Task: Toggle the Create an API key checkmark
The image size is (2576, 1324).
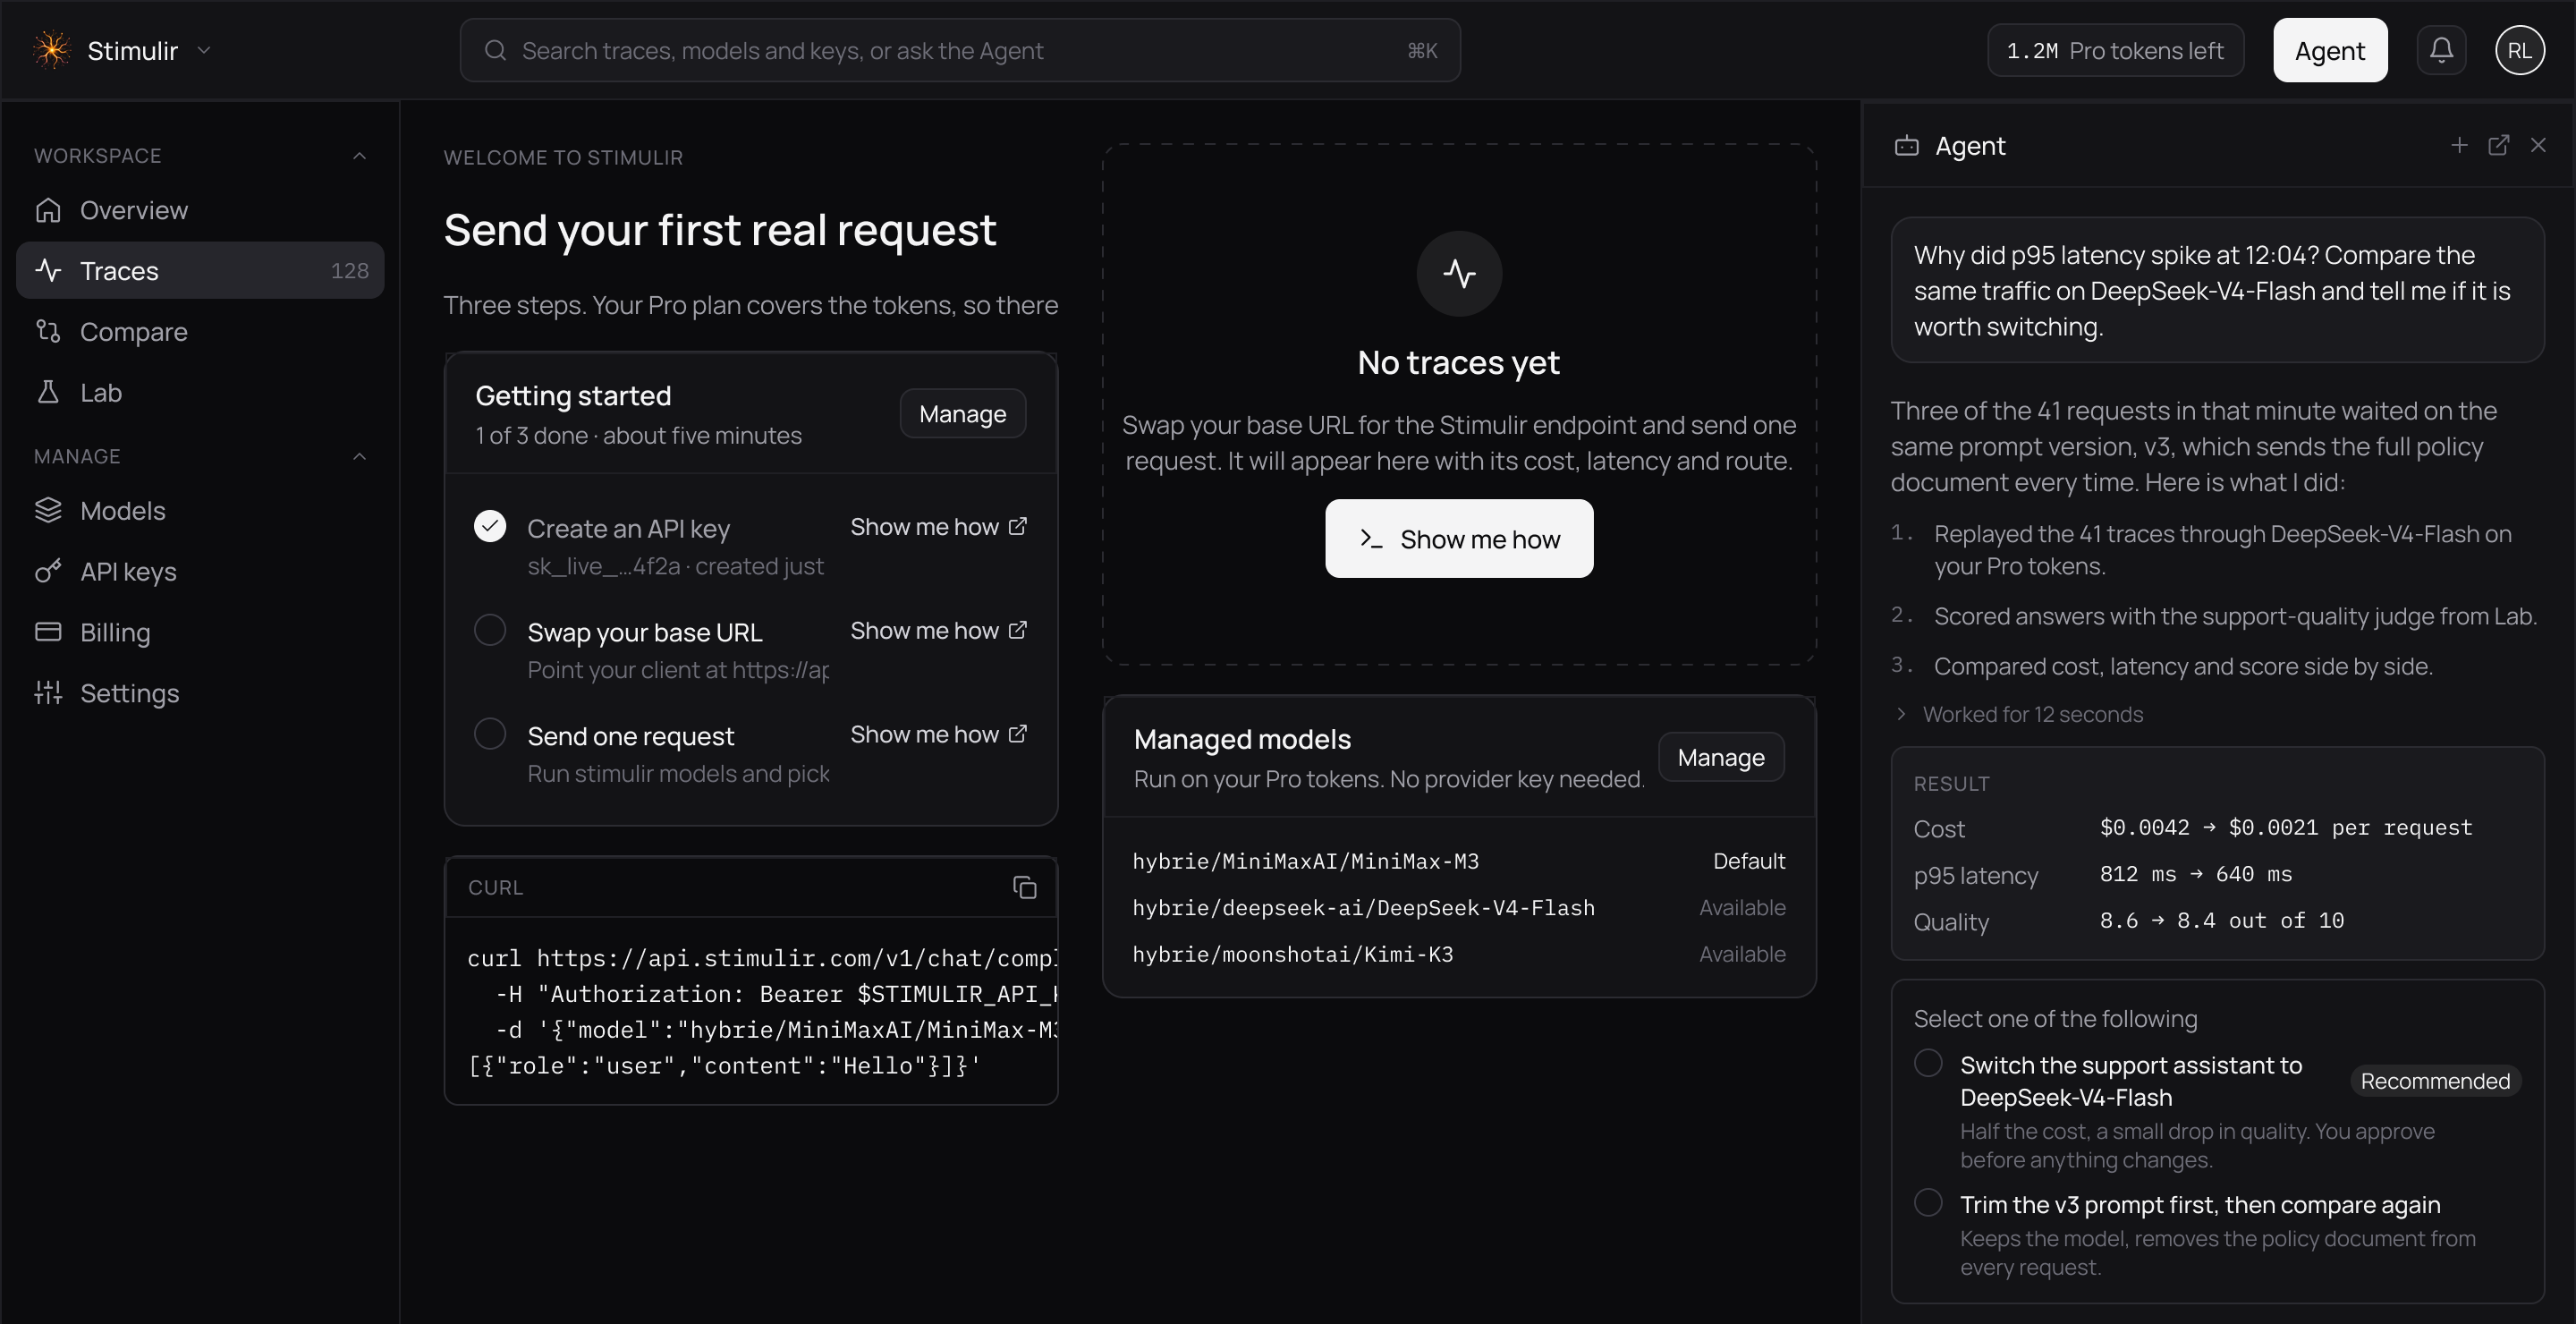Action: pos(490,526)
